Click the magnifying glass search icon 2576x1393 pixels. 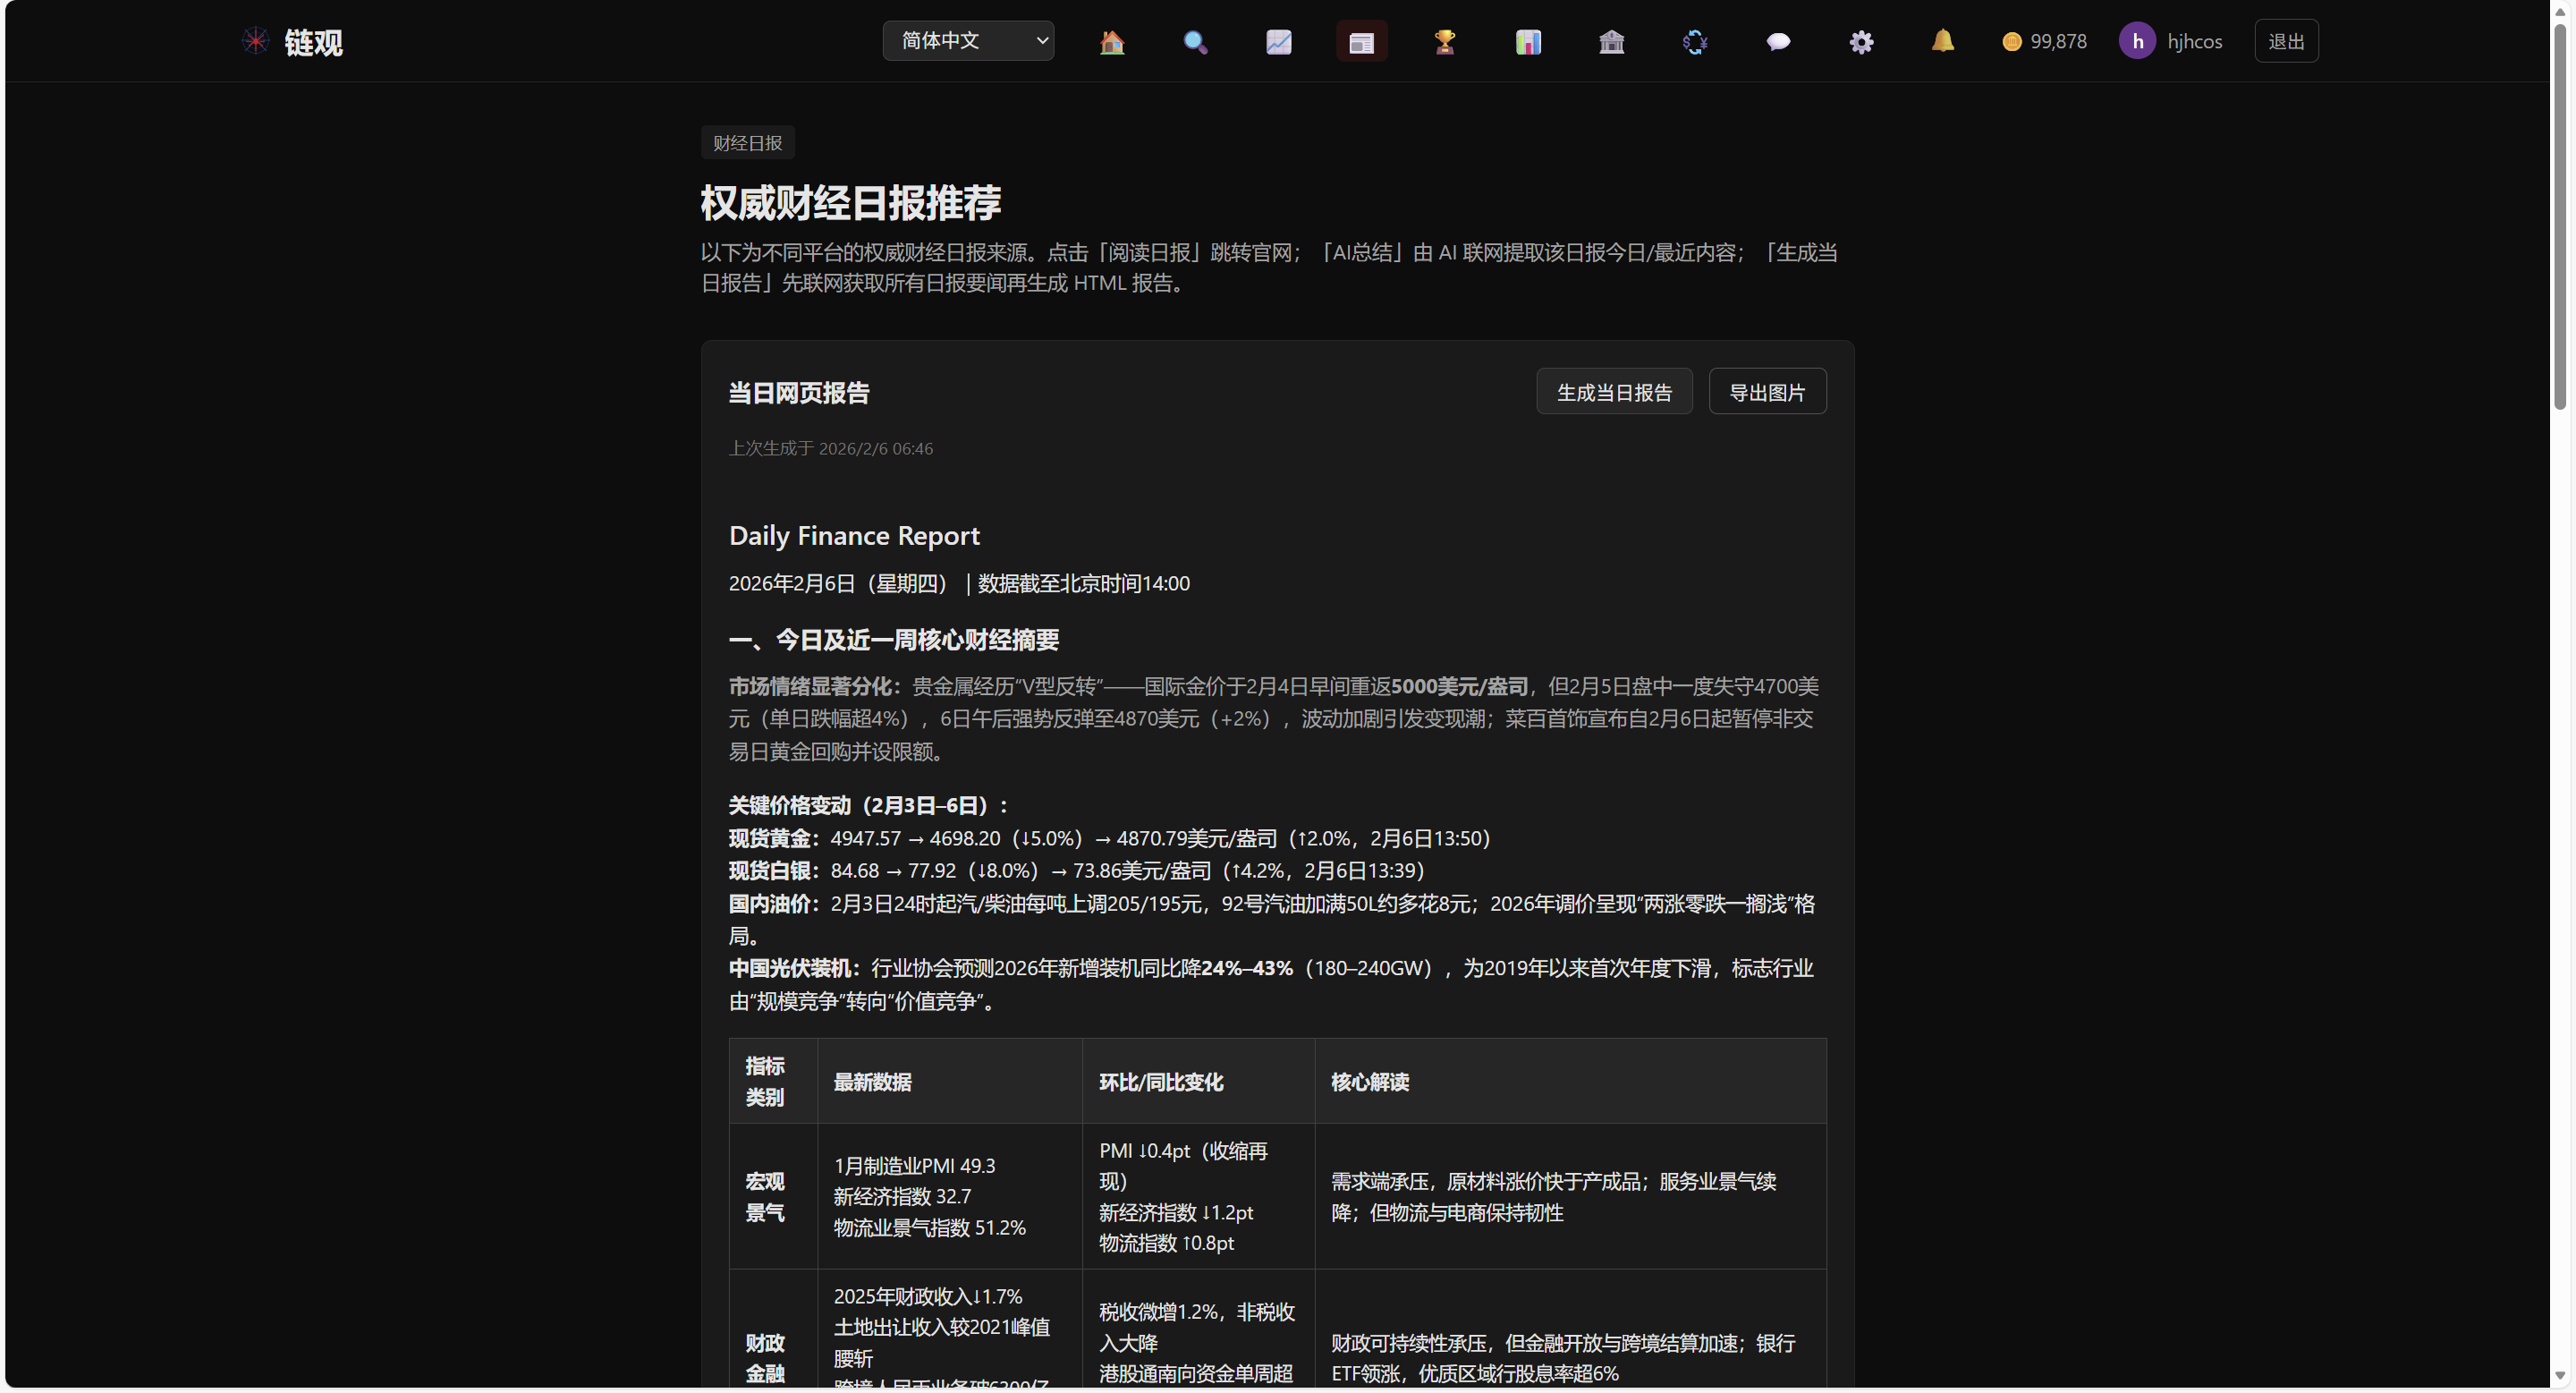tap(1194, 42)
